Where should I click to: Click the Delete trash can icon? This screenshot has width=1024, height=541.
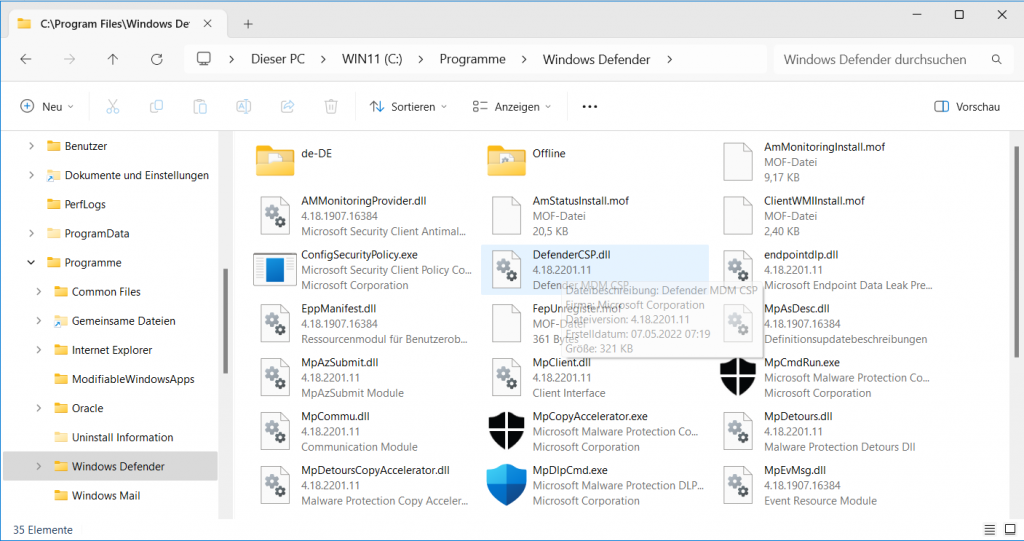click(331, 107)
